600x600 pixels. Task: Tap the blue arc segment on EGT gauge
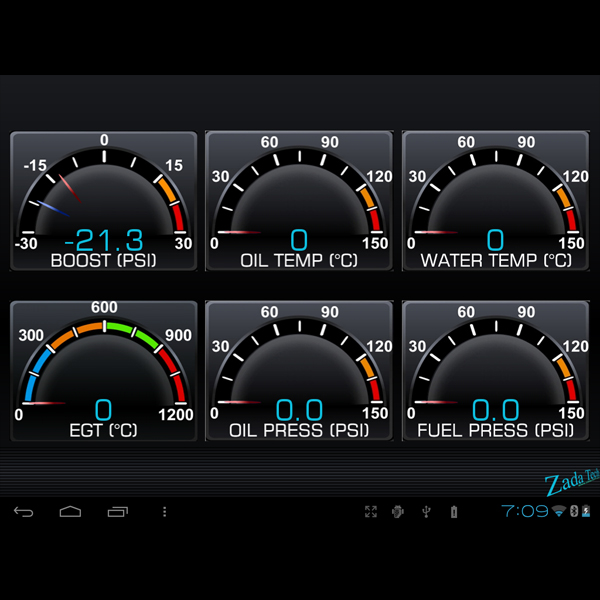[x=37, y=374]
